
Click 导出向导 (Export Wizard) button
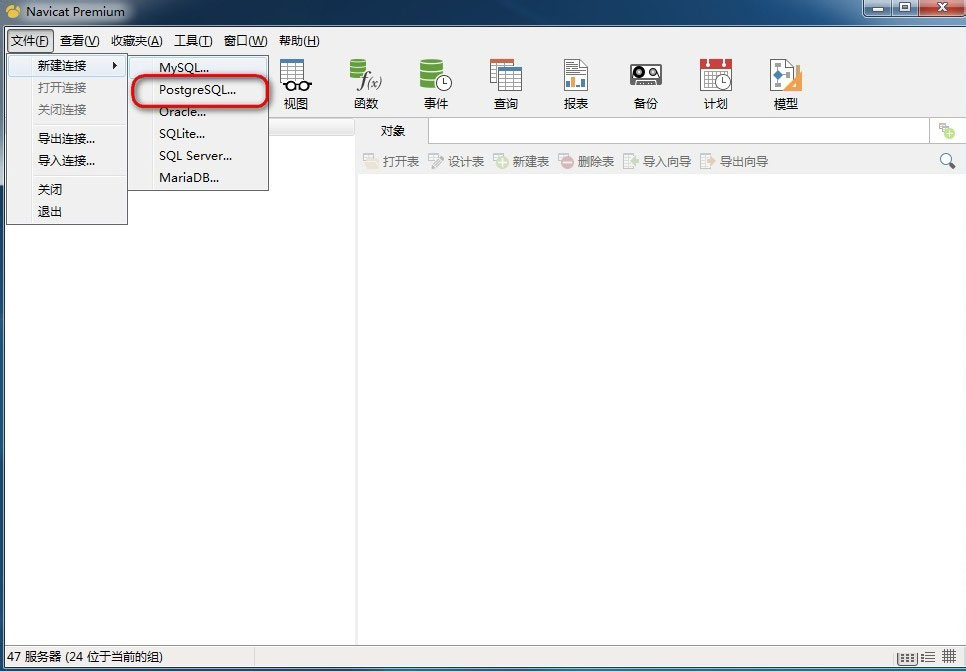[x=734, y=161]
